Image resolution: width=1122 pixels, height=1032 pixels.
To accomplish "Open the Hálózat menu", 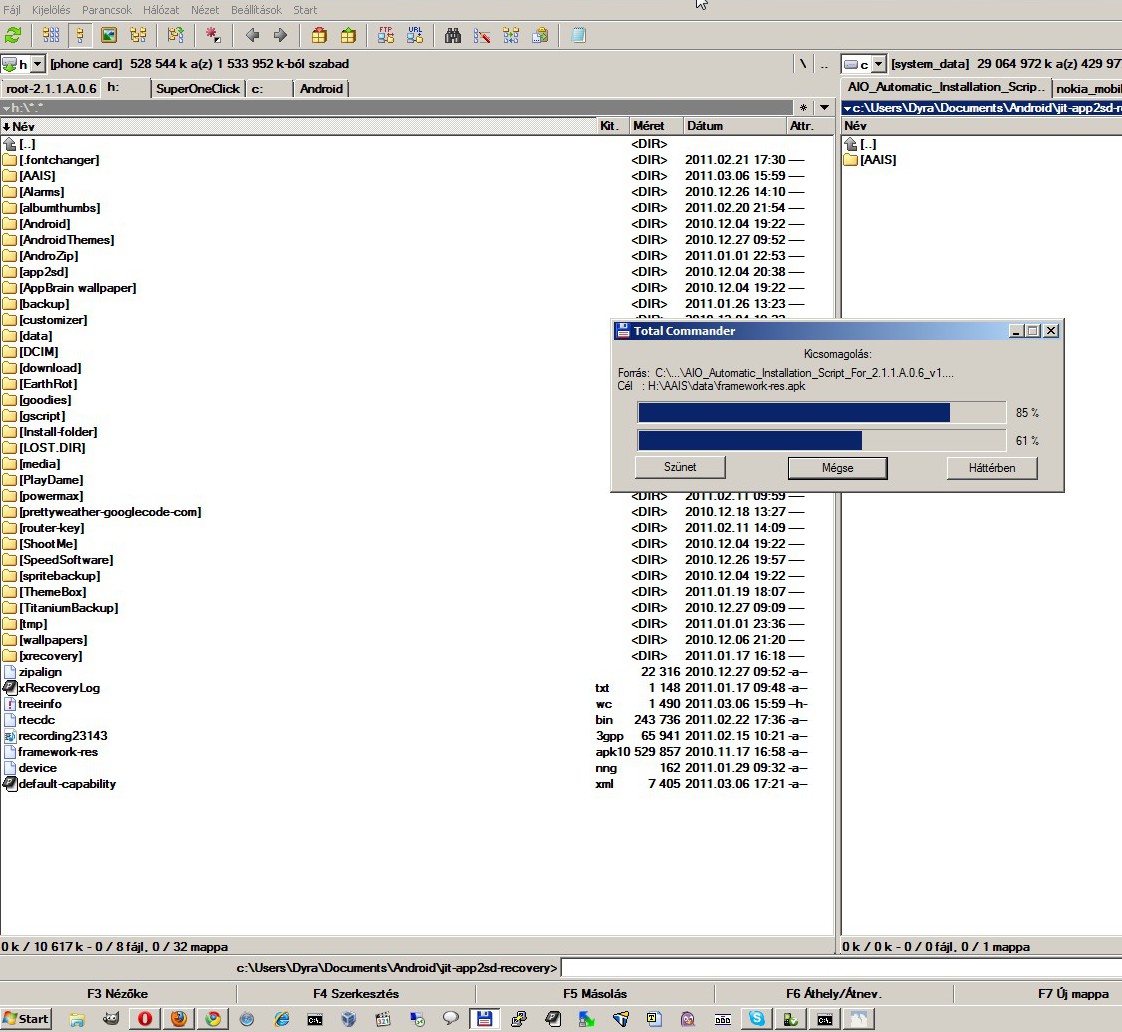I will [x=161, y=10].
